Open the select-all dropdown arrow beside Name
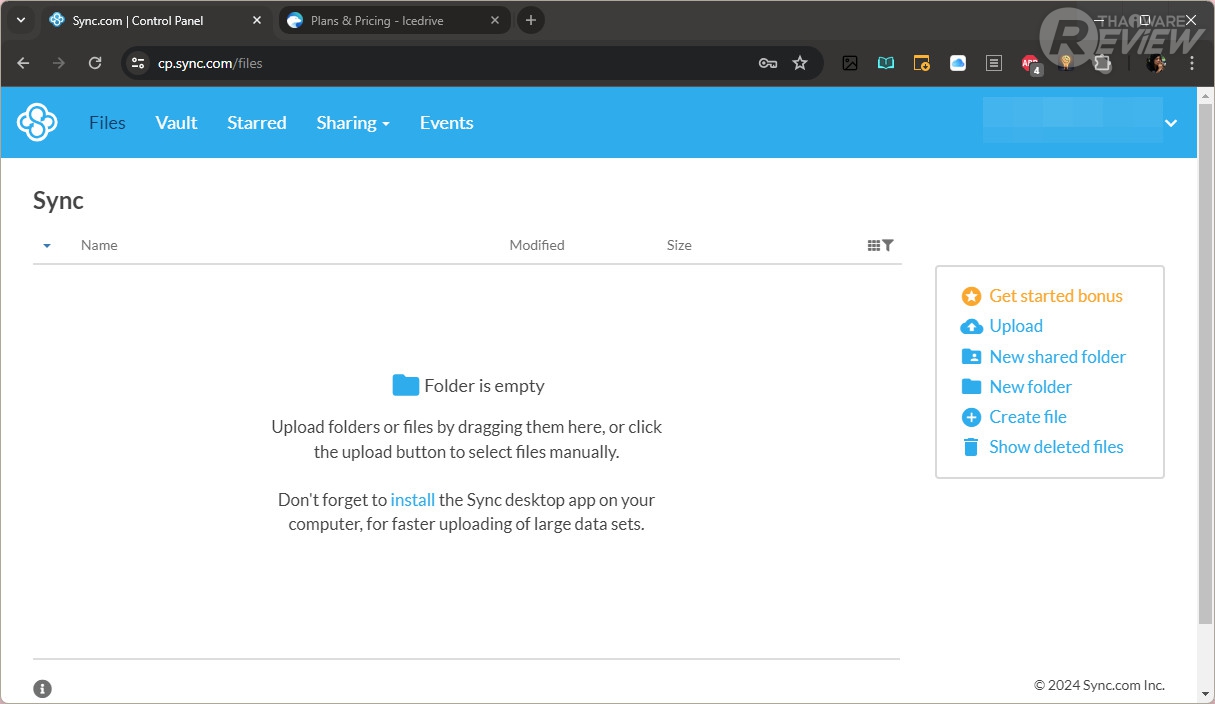The height and width of the screenshot is (704, 1215). 47,246
